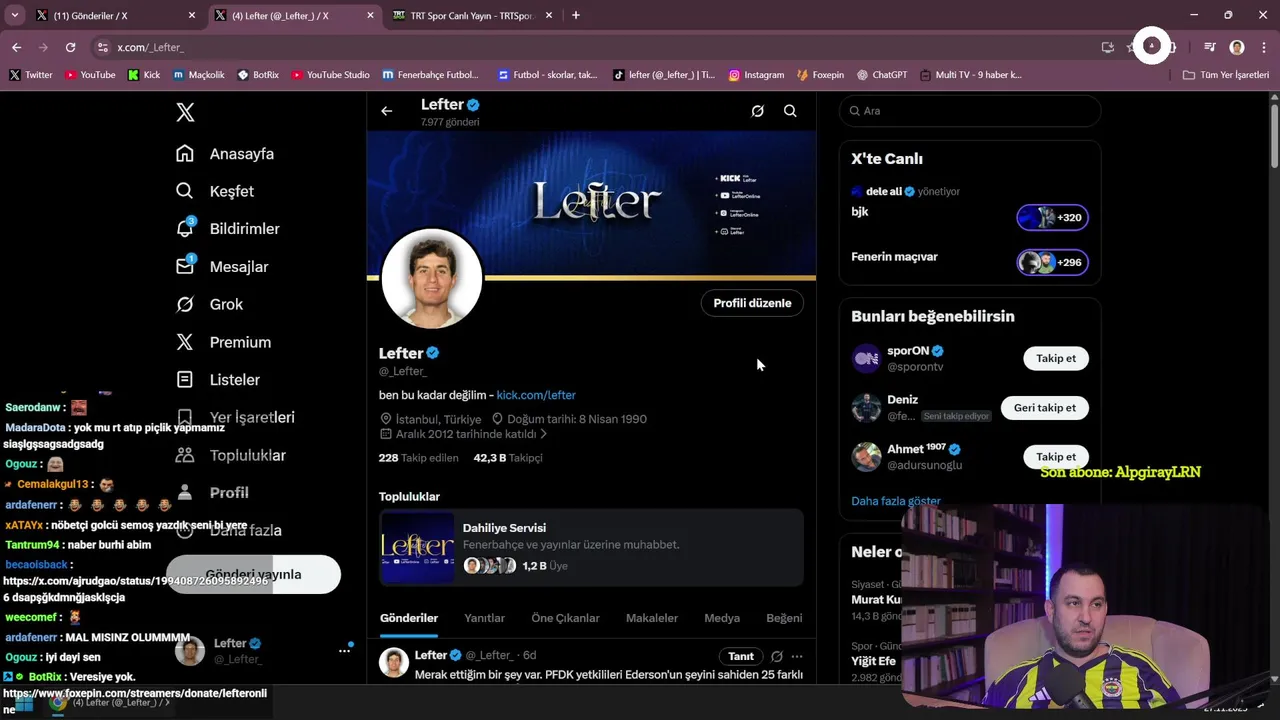1280x720 pixels.
Task: Open Chrome profile avatar icon
Action: [1237, 47]
